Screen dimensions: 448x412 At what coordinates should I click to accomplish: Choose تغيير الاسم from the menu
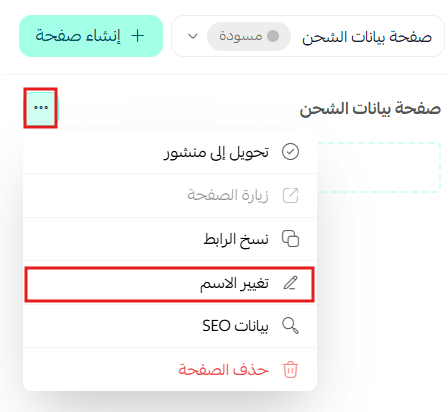pos(170,284)
